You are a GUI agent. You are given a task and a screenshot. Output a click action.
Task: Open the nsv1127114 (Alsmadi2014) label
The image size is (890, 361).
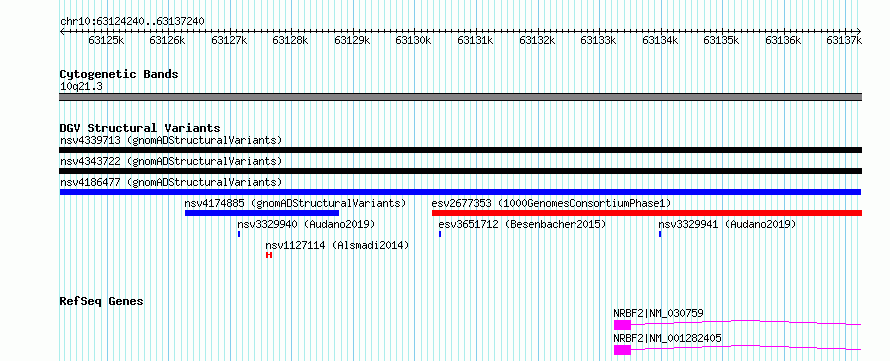337,245
